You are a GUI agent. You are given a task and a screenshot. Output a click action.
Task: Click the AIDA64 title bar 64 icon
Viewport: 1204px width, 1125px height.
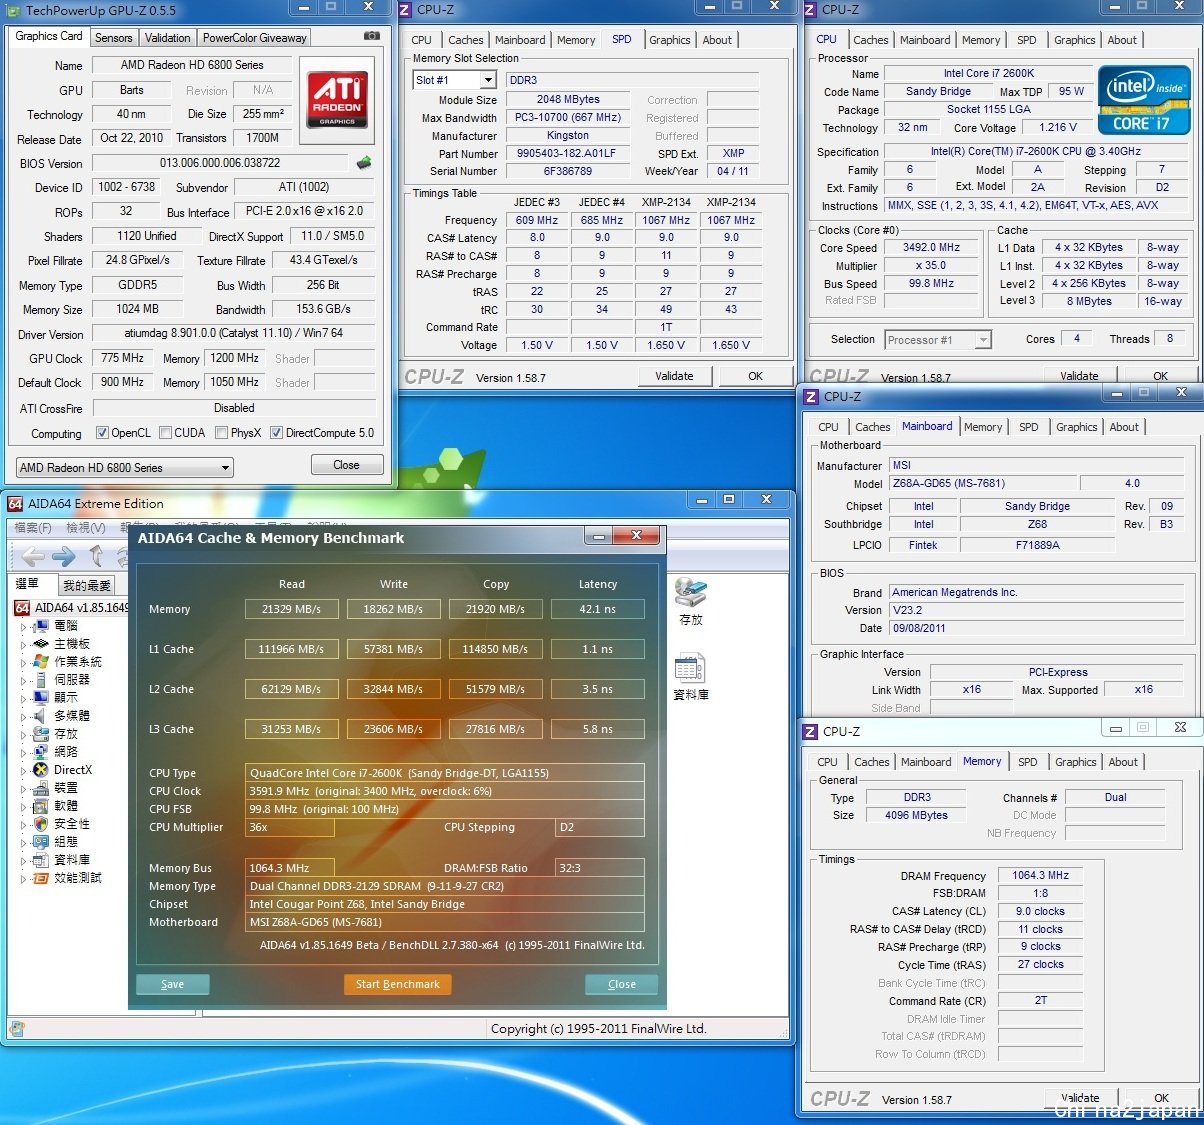[x=15, y=504]
